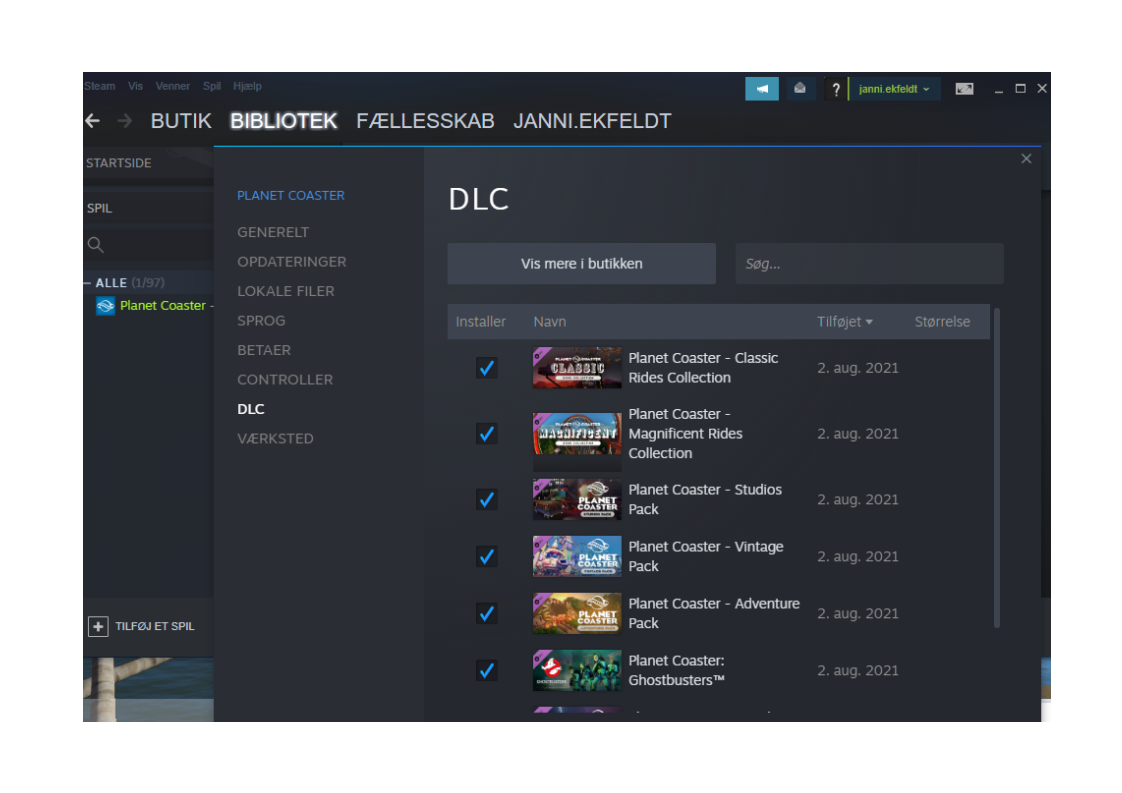The height and width of the screenshot is (793, 1122).
Task: Open the Steam menu
Action: pyautogui.click(x=99, y=86)
